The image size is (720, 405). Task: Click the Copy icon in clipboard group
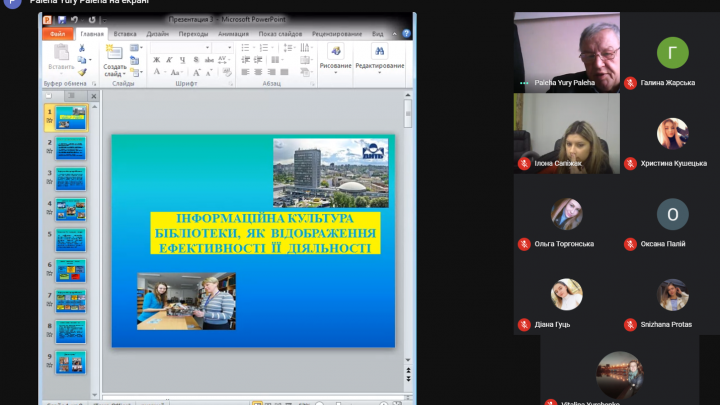82,60
